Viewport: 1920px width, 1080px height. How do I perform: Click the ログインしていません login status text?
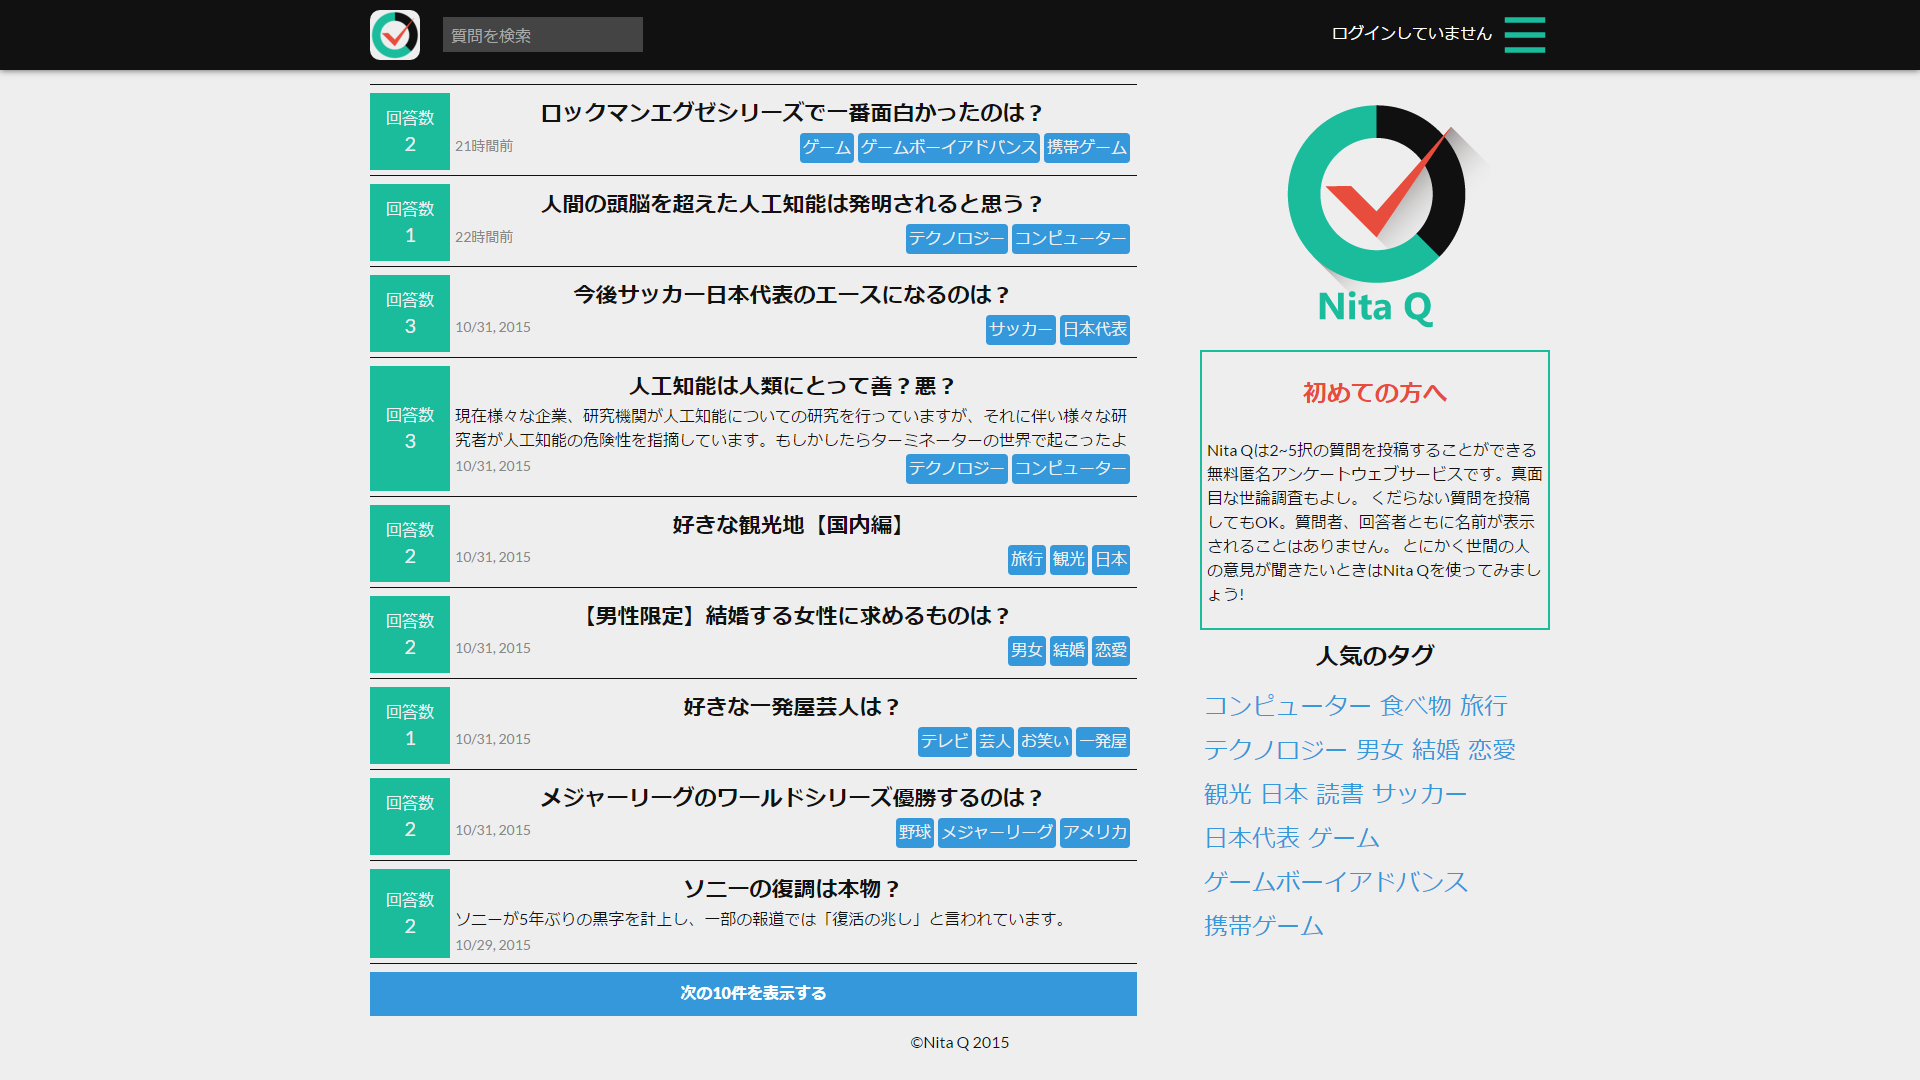point(1411,33)
